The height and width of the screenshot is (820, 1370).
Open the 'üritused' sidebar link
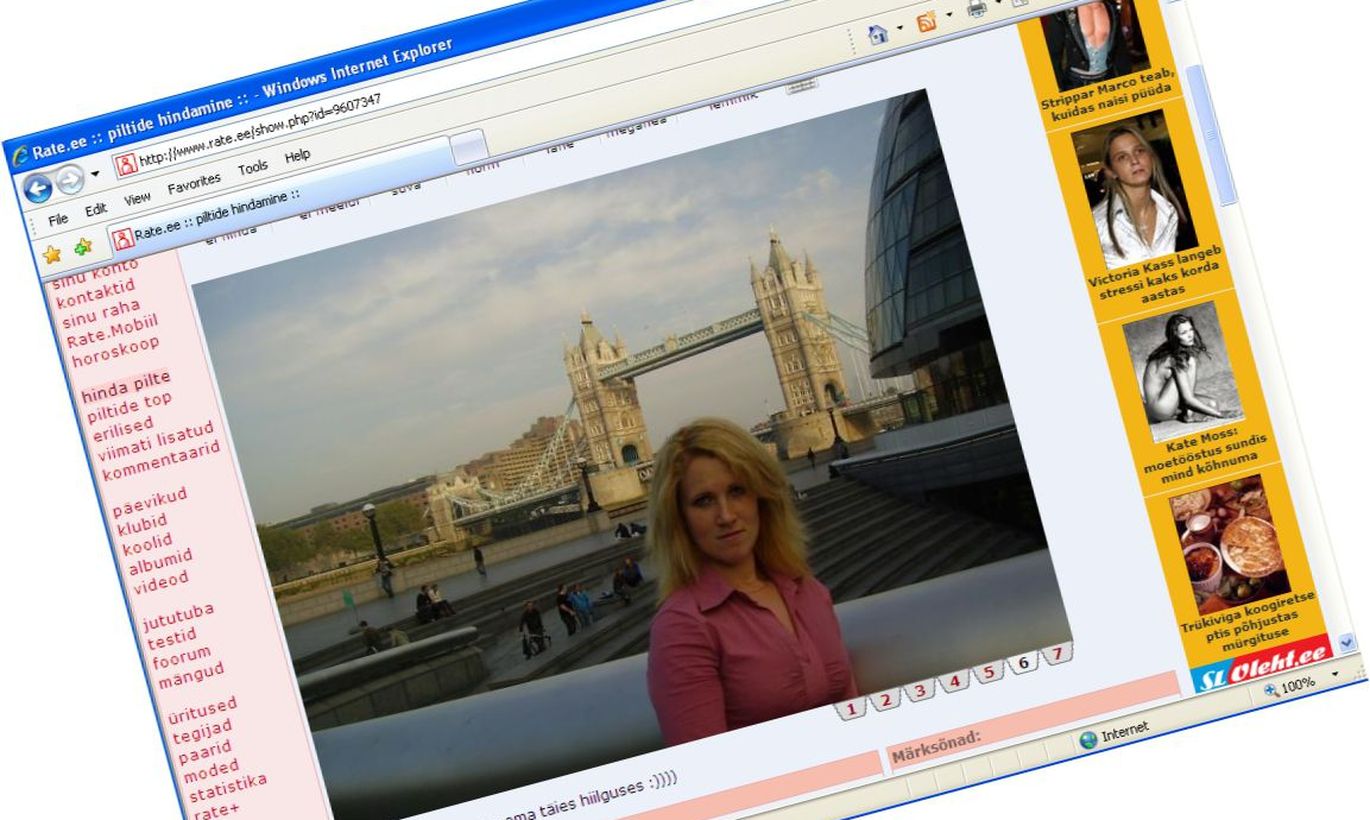tap(202, 712)
